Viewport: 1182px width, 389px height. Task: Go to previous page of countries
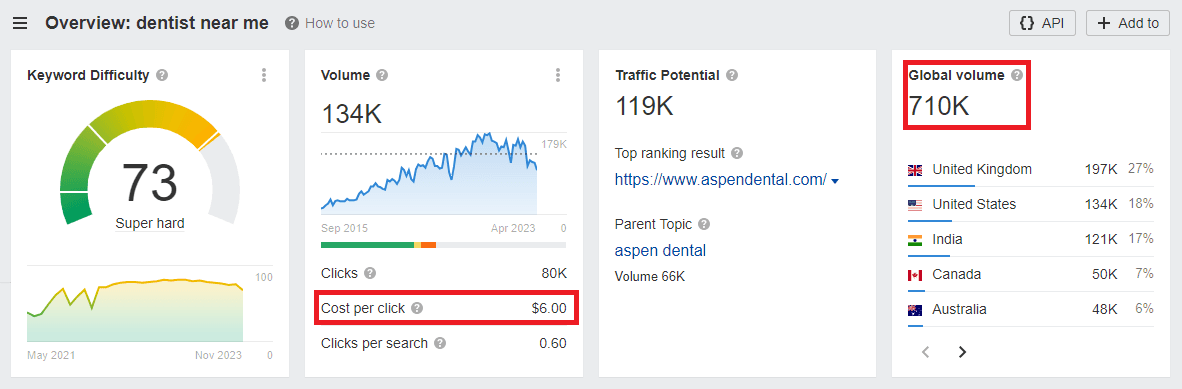[926, 352]
